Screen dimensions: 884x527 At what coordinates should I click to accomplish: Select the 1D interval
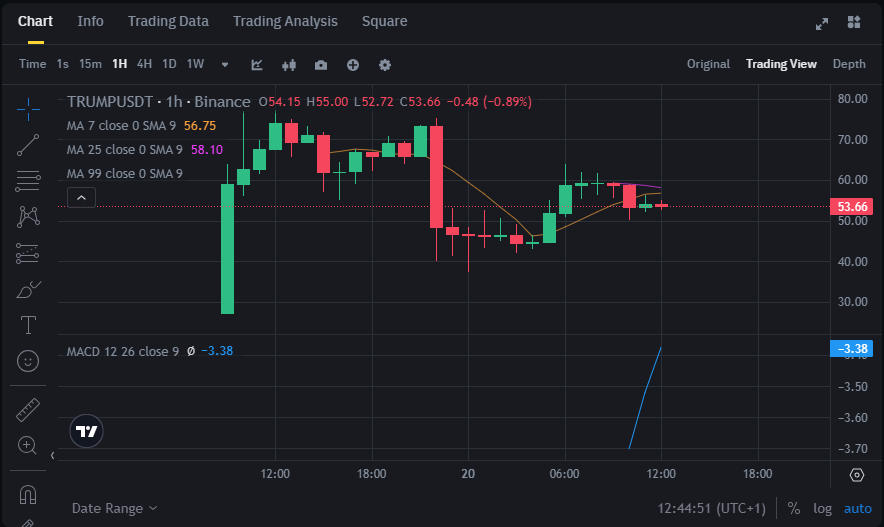[x=169, y=64]
